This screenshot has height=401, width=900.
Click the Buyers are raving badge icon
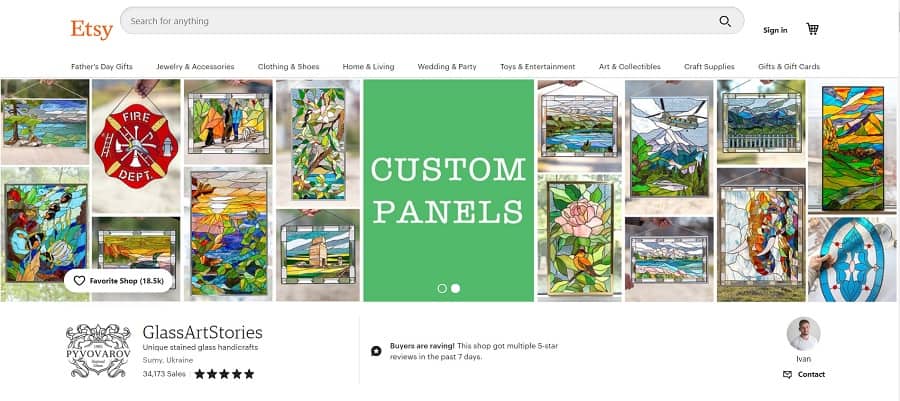(x=376, y=351)
